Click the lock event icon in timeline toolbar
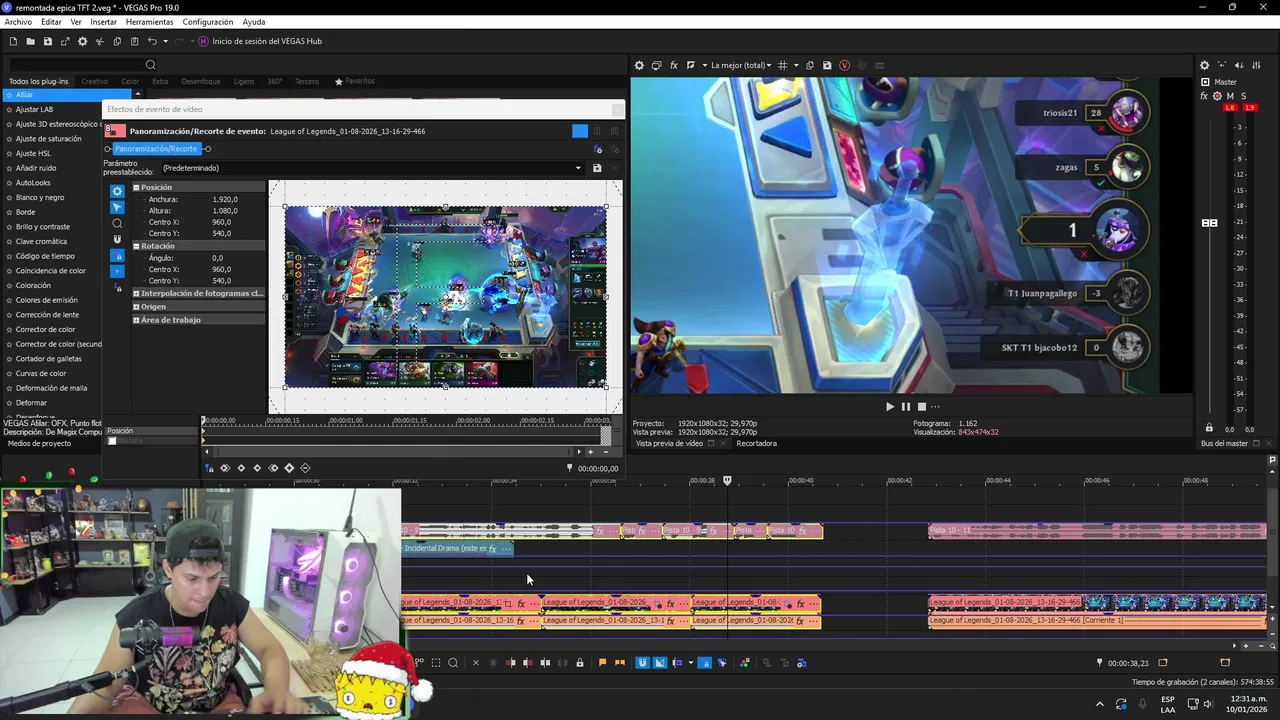Image resolution: width=1280 pixels, height=720 pixels. click(x=579, y=662)
